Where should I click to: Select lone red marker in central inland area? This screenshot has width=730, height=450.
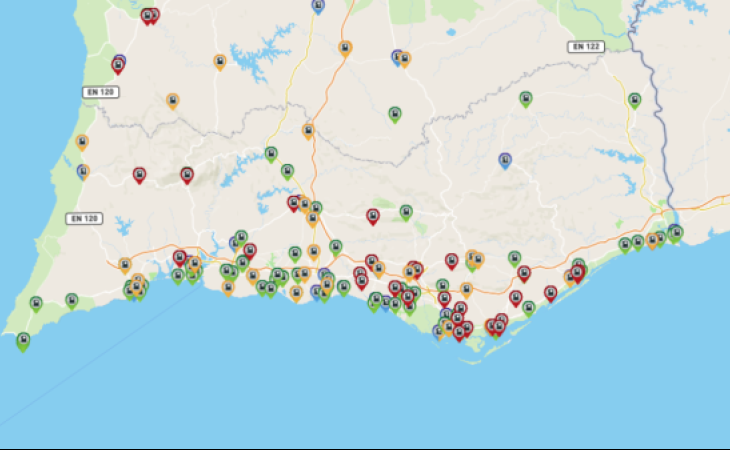pos(373,217)
